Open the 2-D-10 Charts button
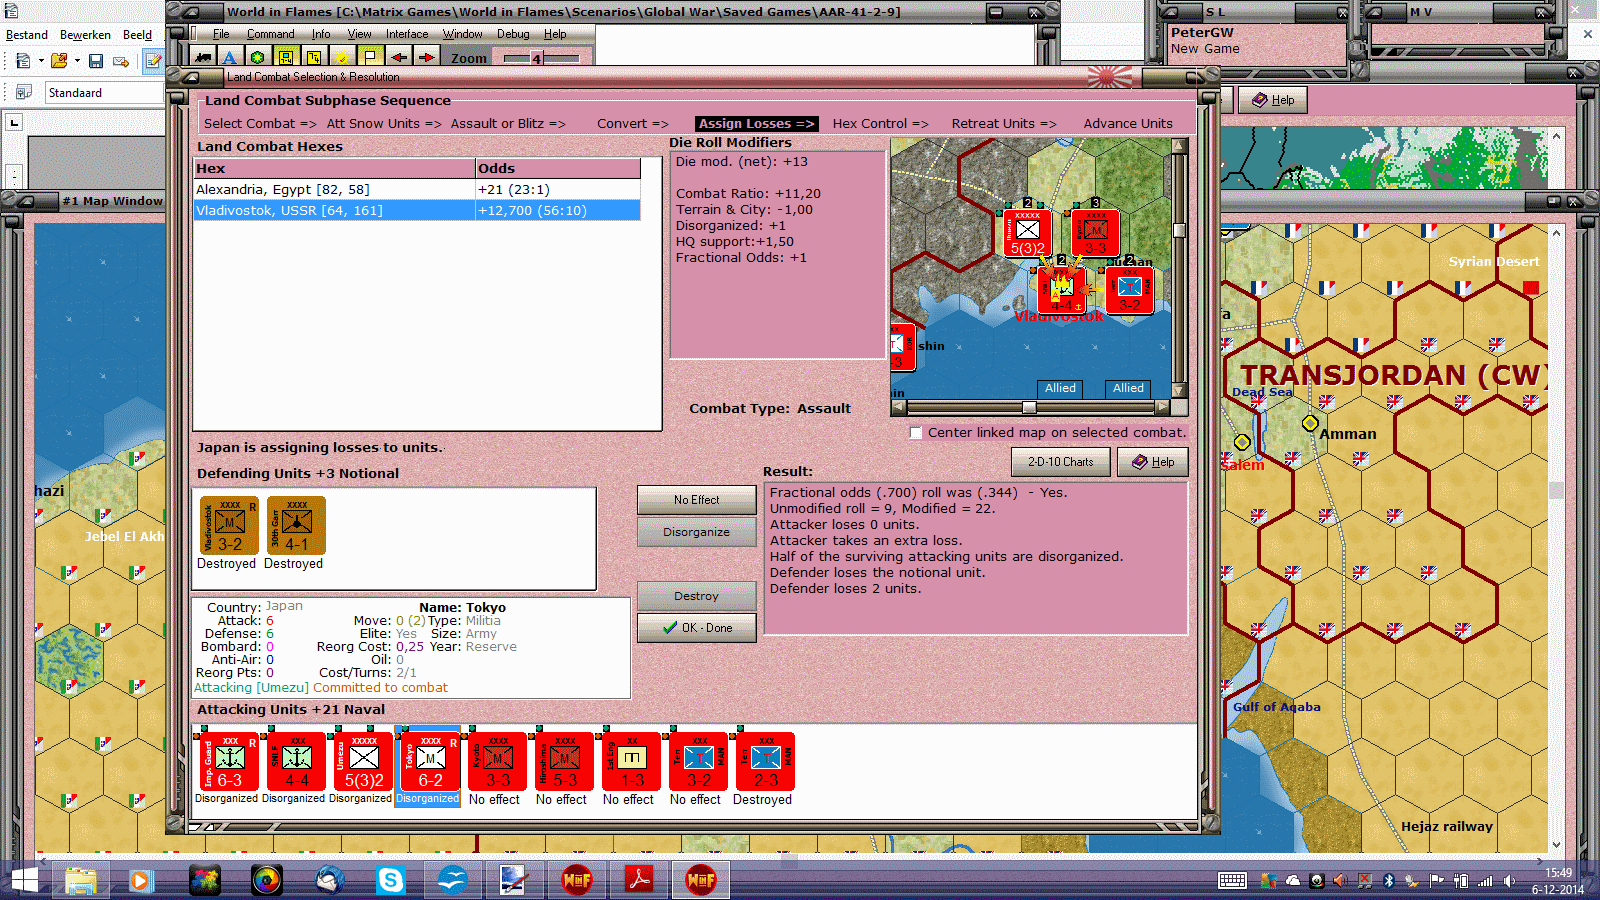The width and height of the screenshot is (1600, 900). click(x=1060, y=462)
